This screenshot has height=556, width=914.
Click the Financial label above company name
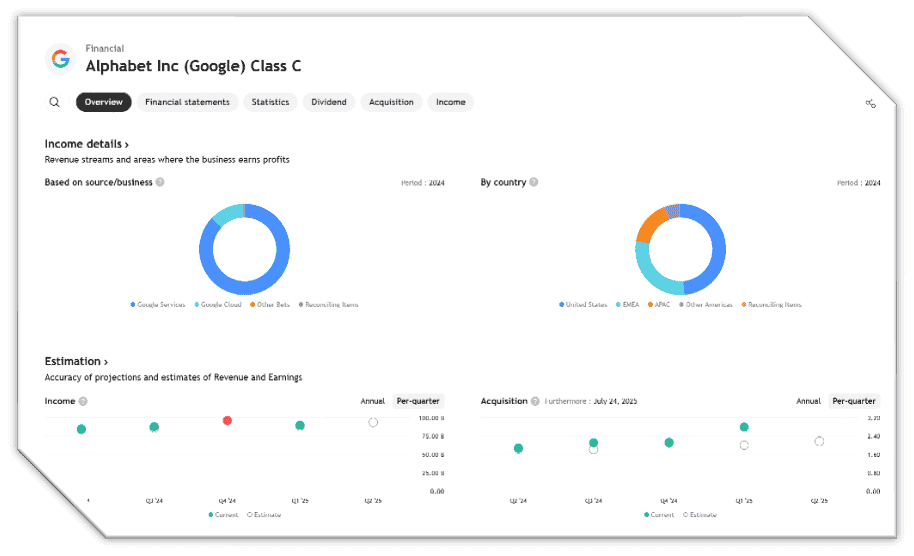(x=105, y=48)
